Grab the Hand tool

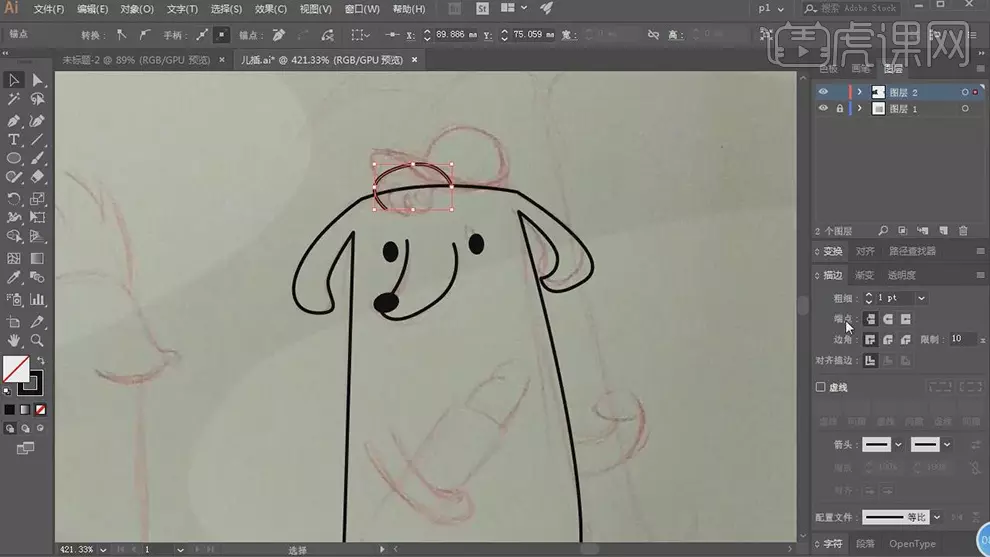[14, 341]
